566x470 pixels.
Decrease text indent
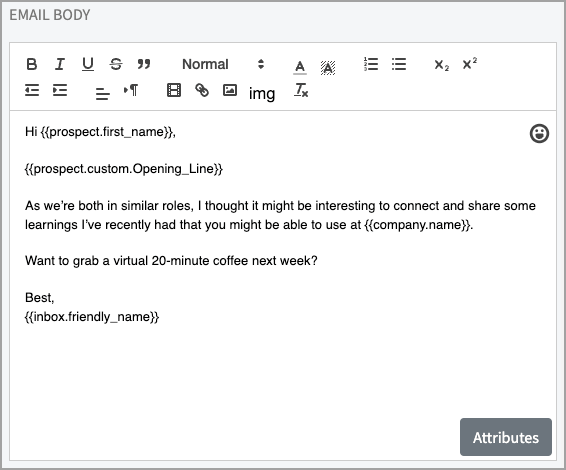32,90
